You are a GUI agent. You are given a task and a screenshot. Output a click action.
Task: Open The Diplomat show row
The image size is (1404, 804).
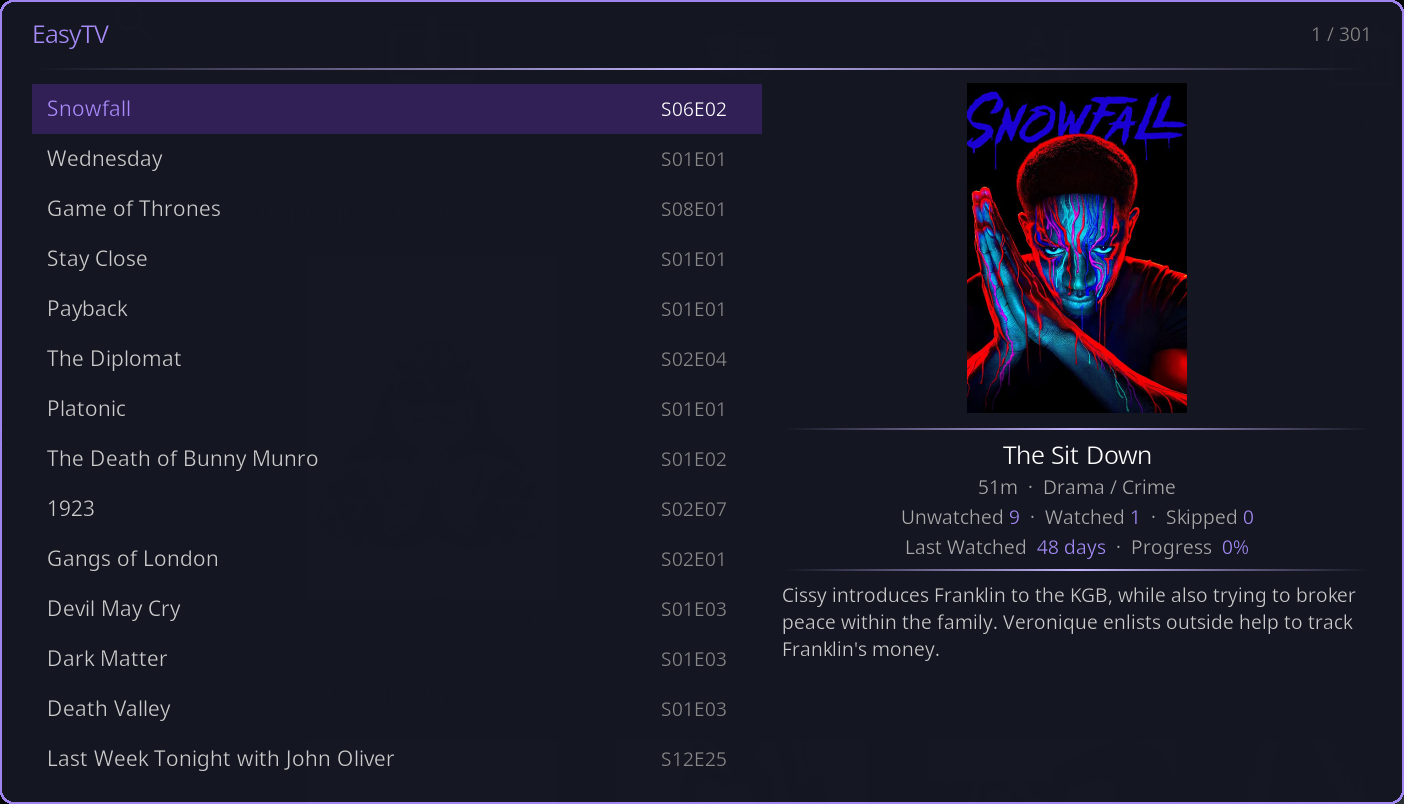[397, 359]
